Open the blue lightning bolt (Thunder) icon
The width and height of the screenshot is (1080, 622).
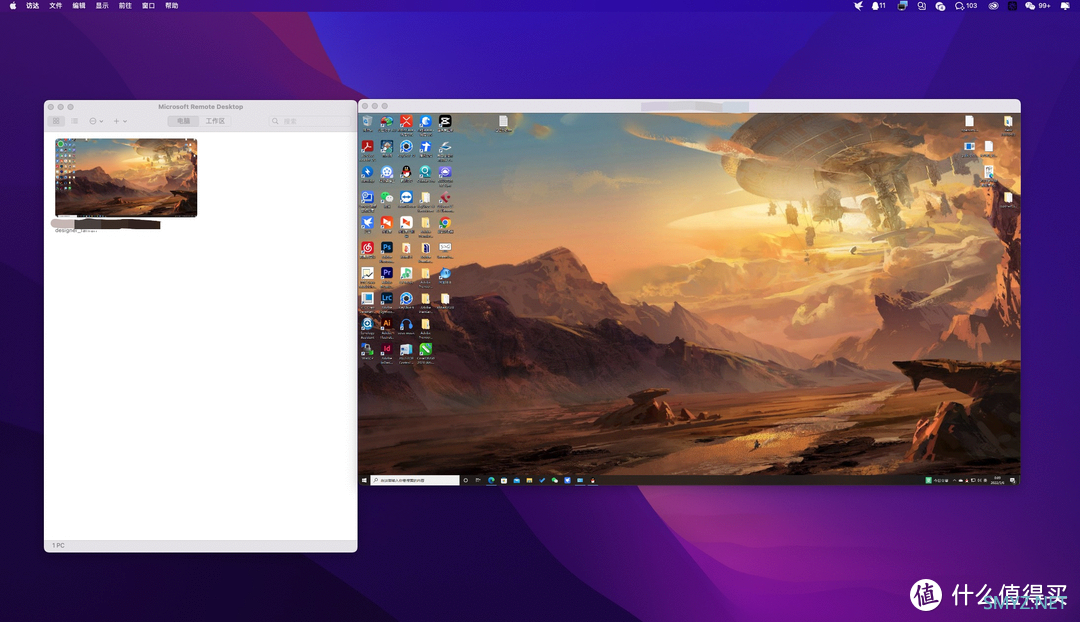(367, 172)
